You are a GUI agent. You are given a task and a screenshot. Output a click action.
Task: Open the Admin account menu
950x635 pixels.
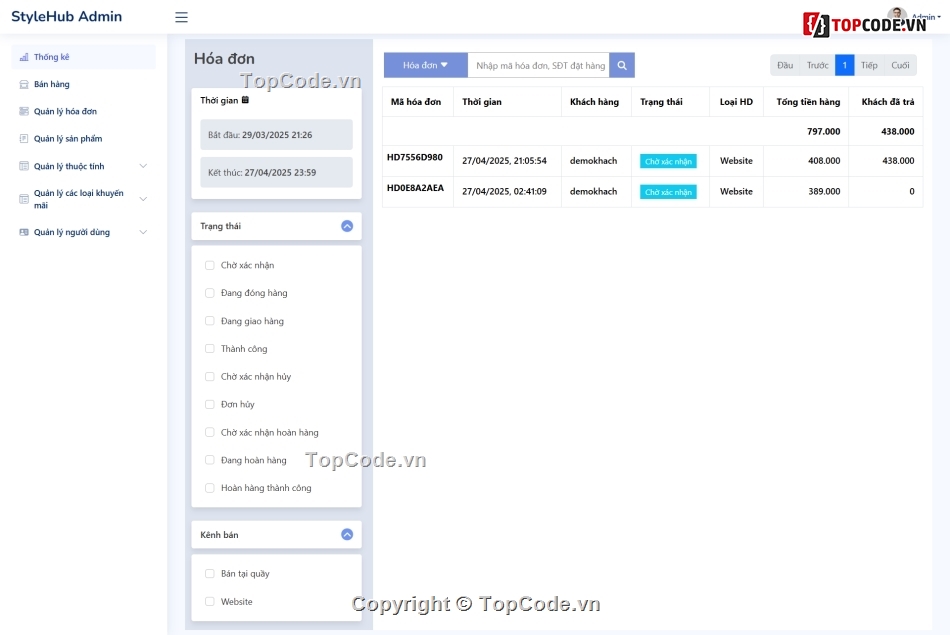click(925, 19)
